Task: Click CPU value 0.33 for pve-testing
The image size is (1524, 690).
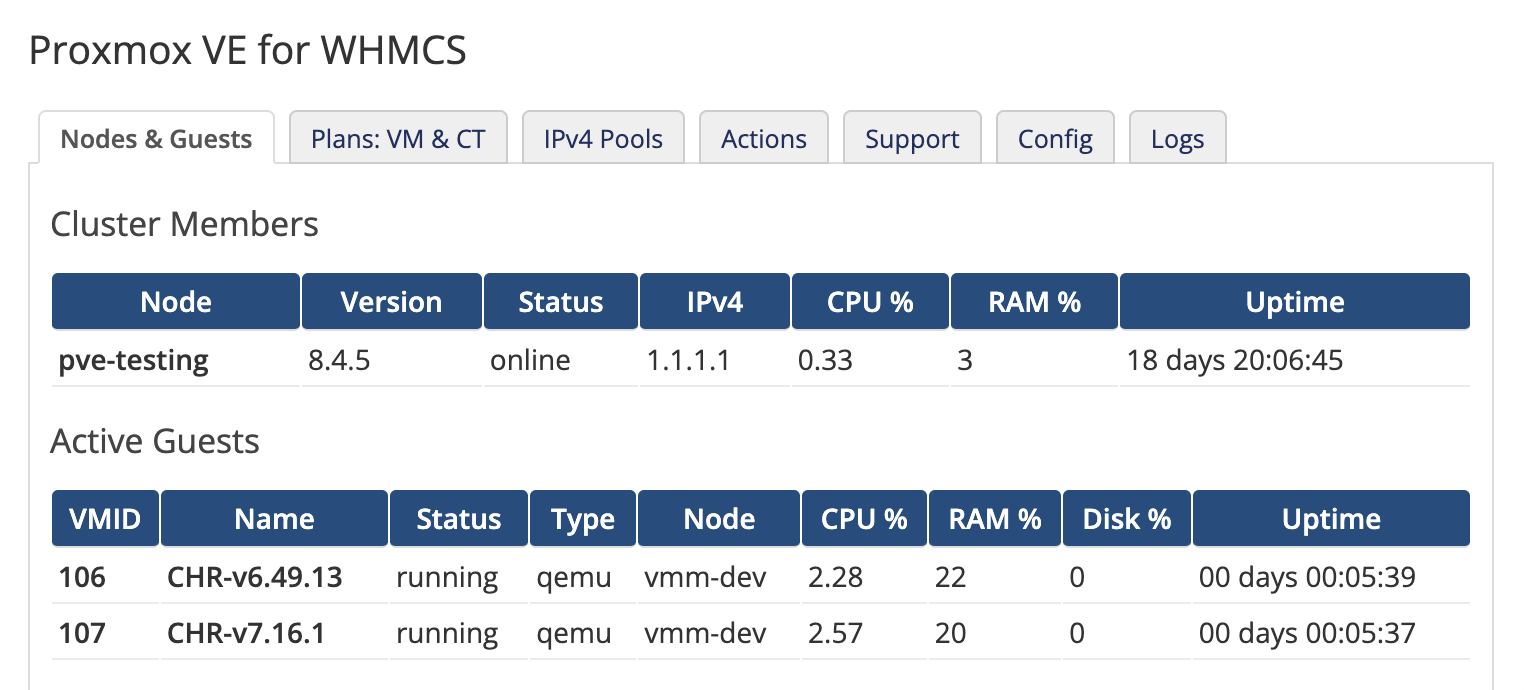Action: 825,360
